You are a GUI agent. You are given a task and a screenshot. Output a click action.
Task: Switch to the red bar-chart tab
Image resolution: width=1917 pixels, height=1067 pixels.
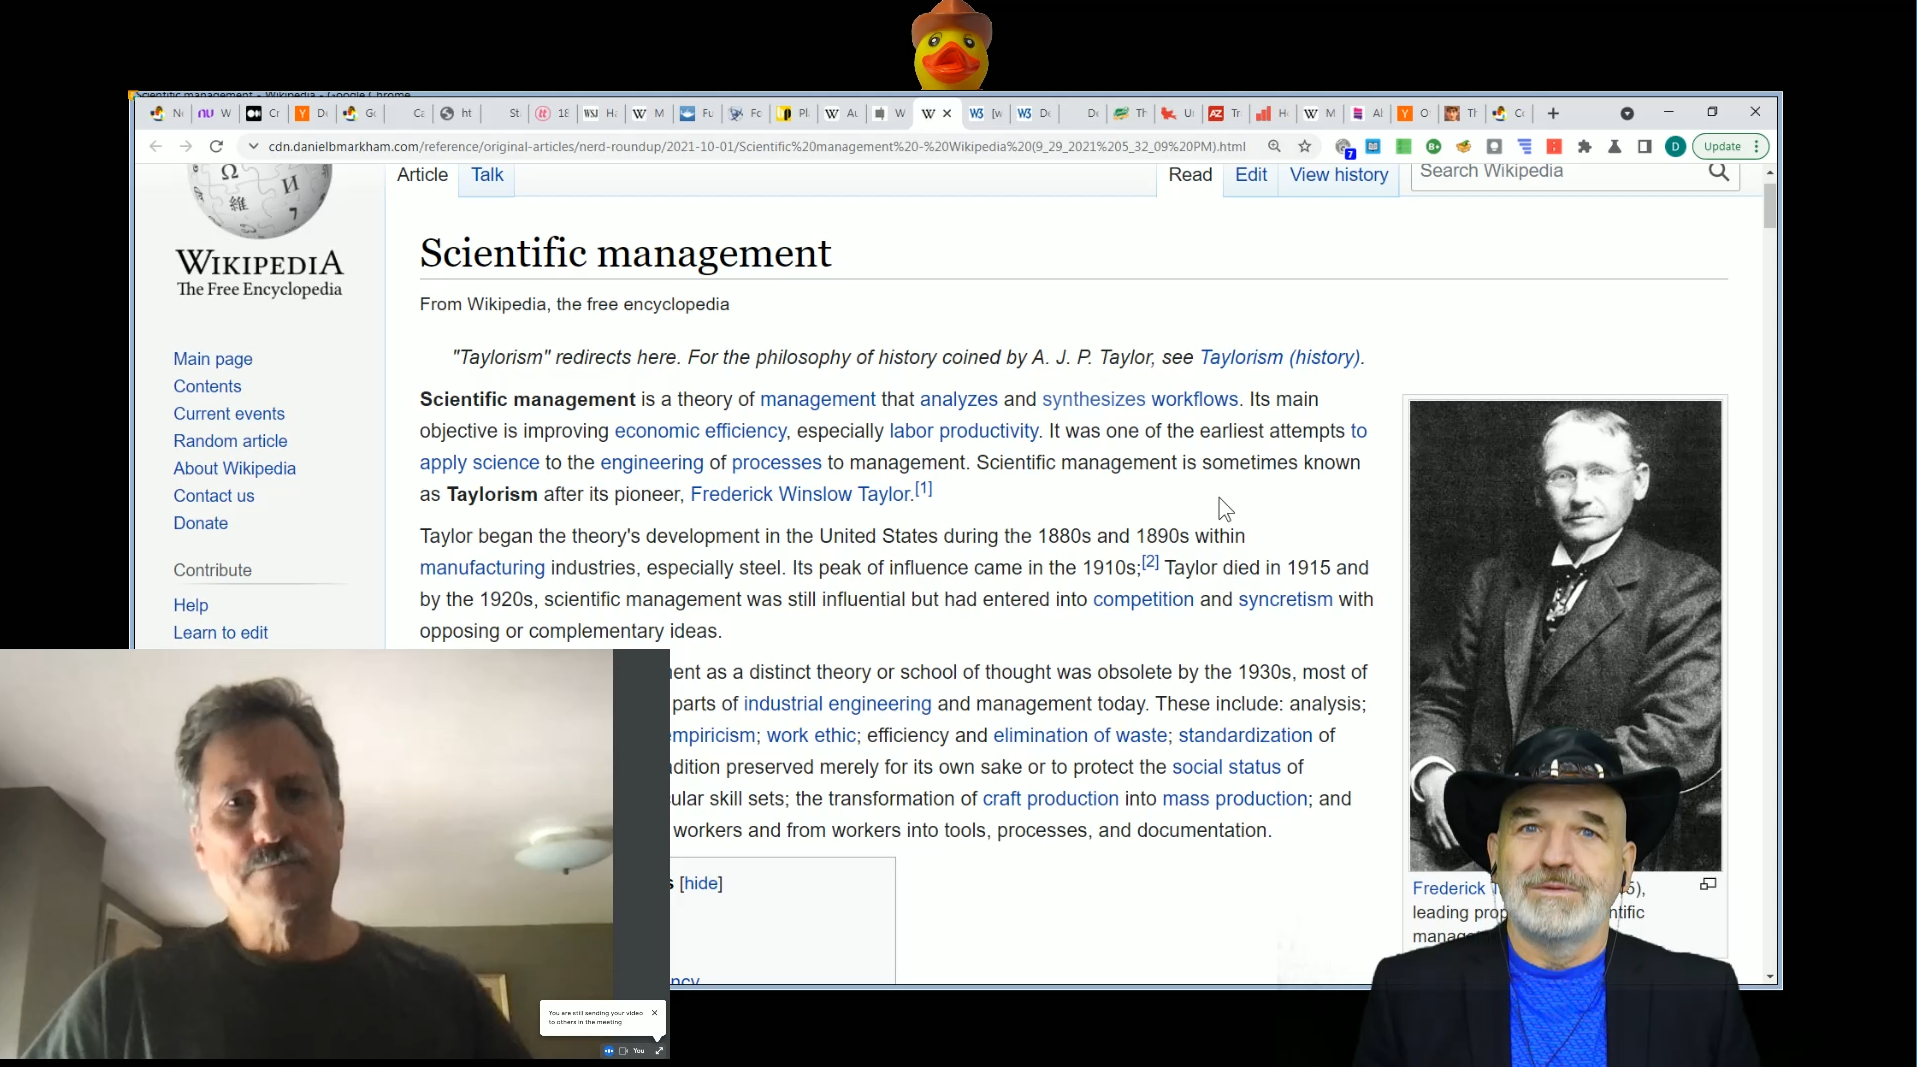coord(1272,113)
